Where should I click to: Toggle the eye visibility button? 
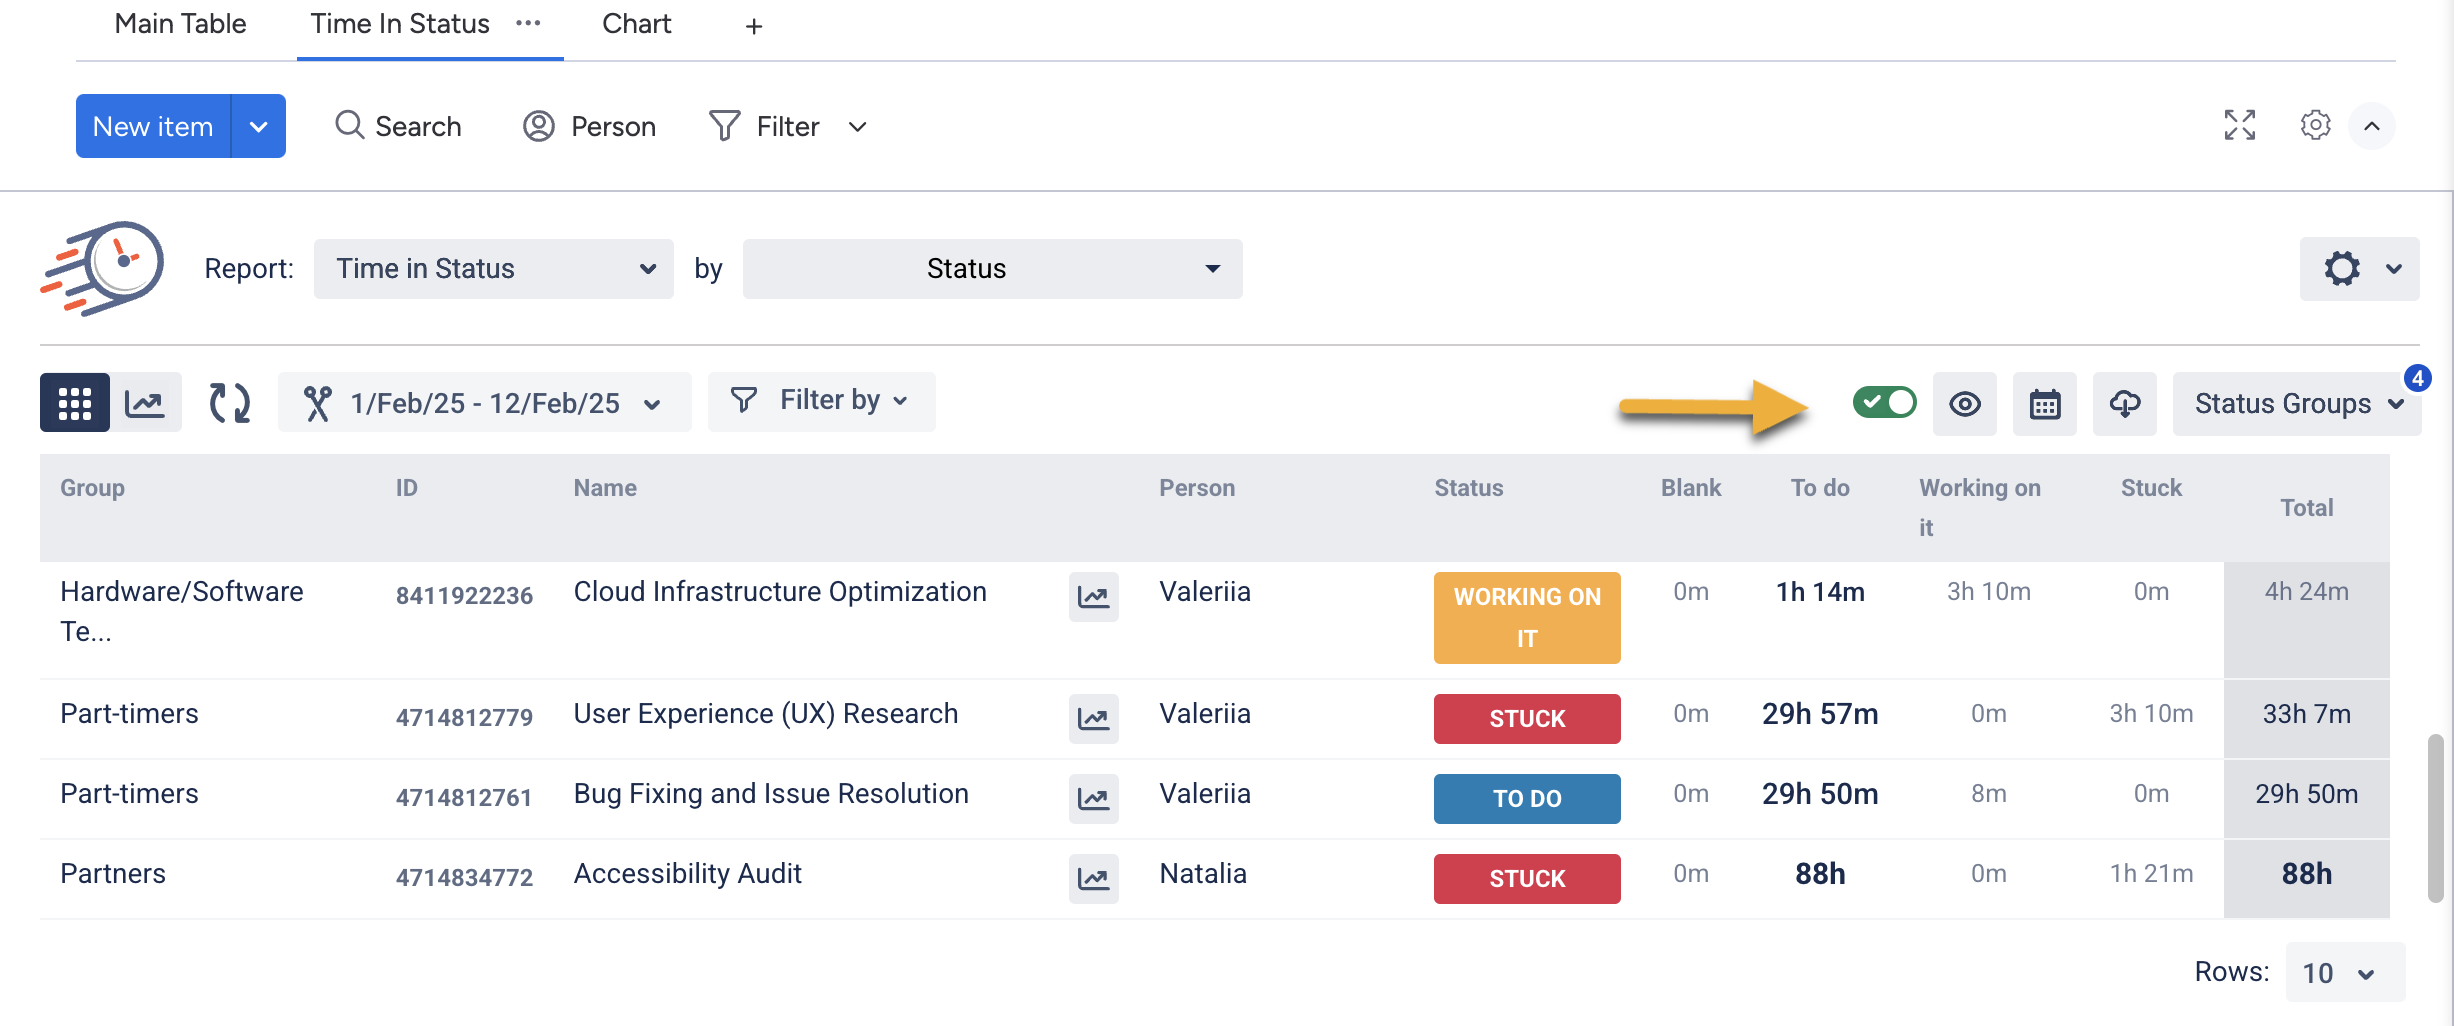(1964, 404)
